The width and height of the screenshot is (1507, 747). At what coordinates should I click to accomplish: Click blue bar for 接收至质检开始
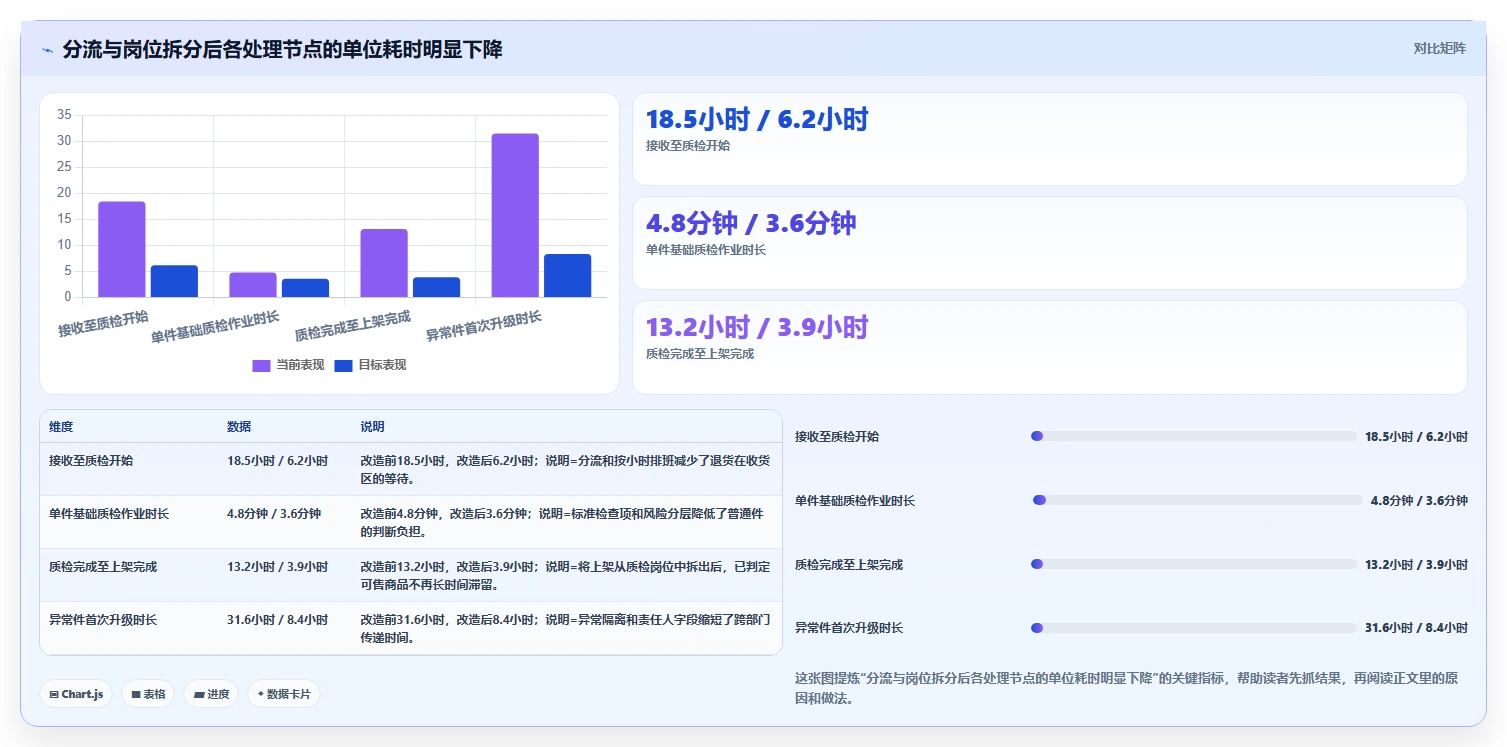[174, 281]
